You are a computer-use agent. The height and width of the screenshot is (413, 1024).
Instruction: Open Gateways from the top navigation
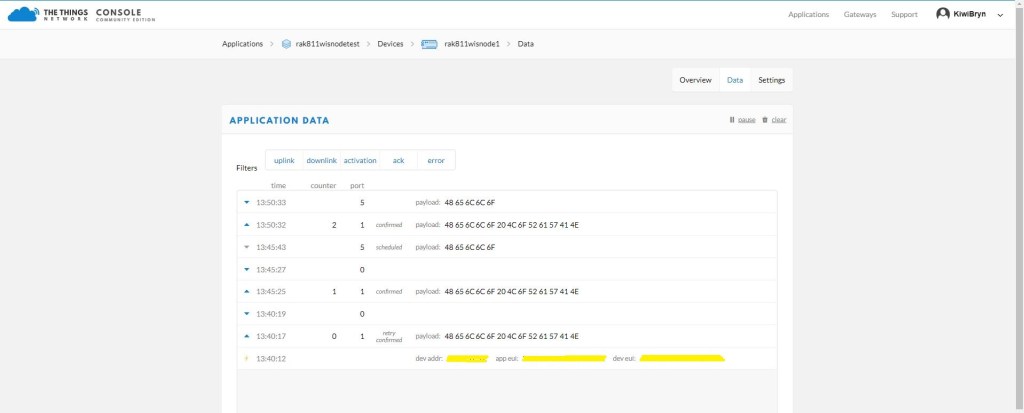(859, 15)
